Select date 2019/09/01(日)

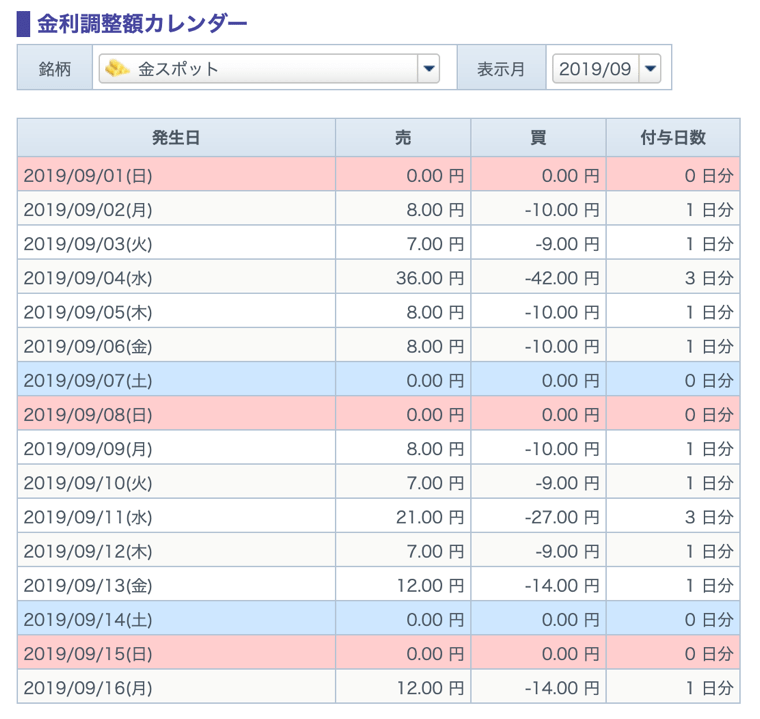tap(88, 176)
